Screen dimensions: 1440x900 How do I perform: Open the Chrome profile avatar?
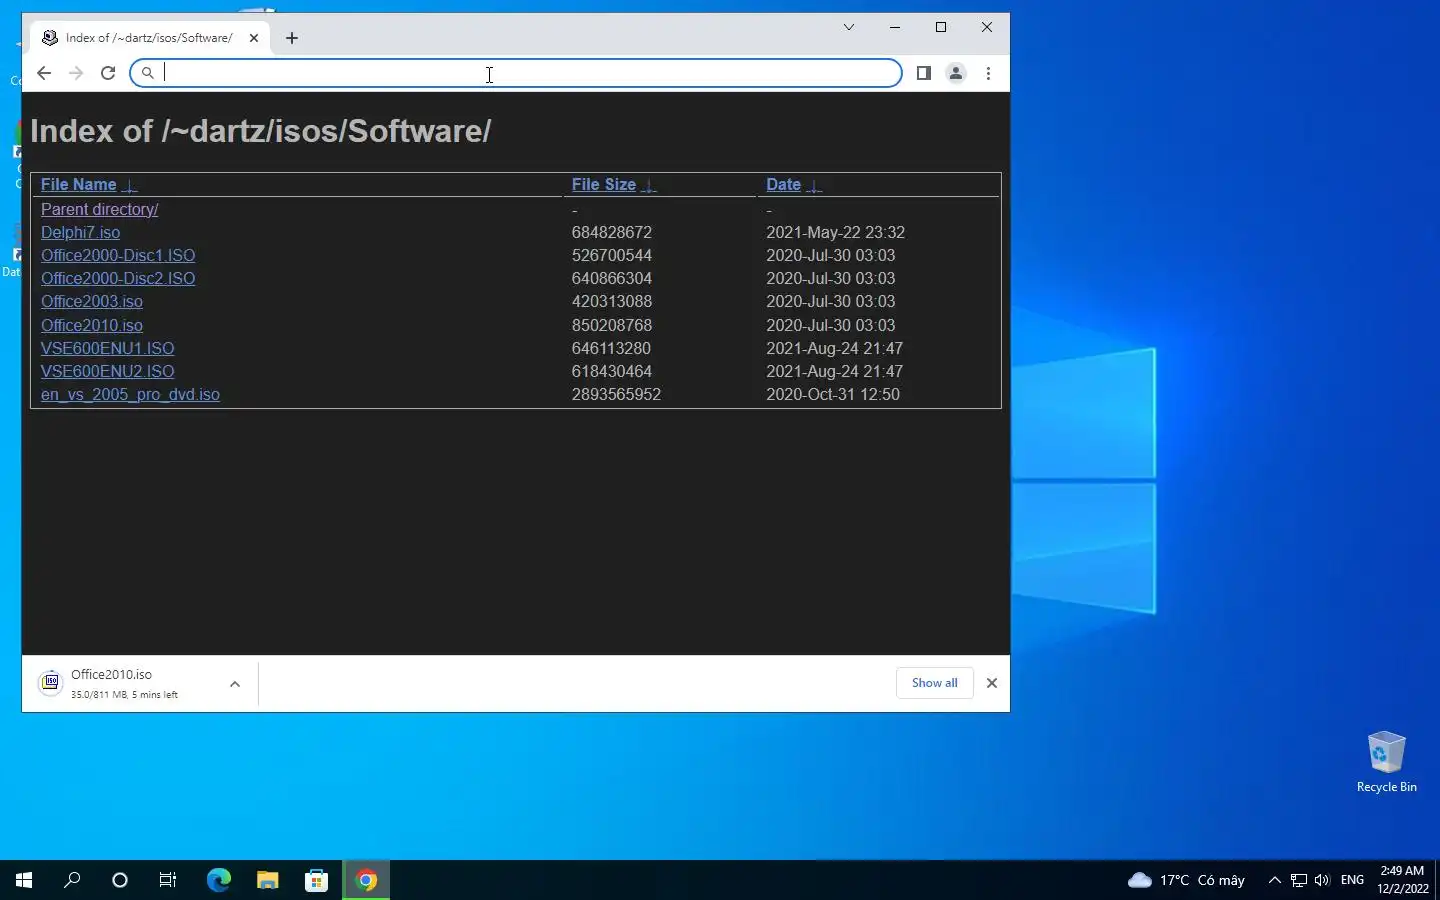(x=956, y=73)
